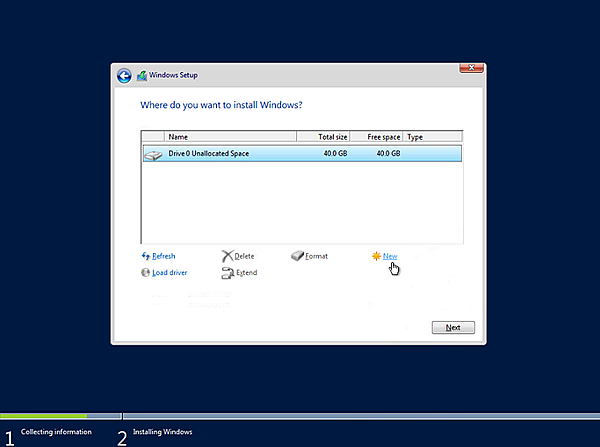Click the disk icon beside Drive 0
The height and width of the screenshot is (447, 600).
(x=153, y=154)
